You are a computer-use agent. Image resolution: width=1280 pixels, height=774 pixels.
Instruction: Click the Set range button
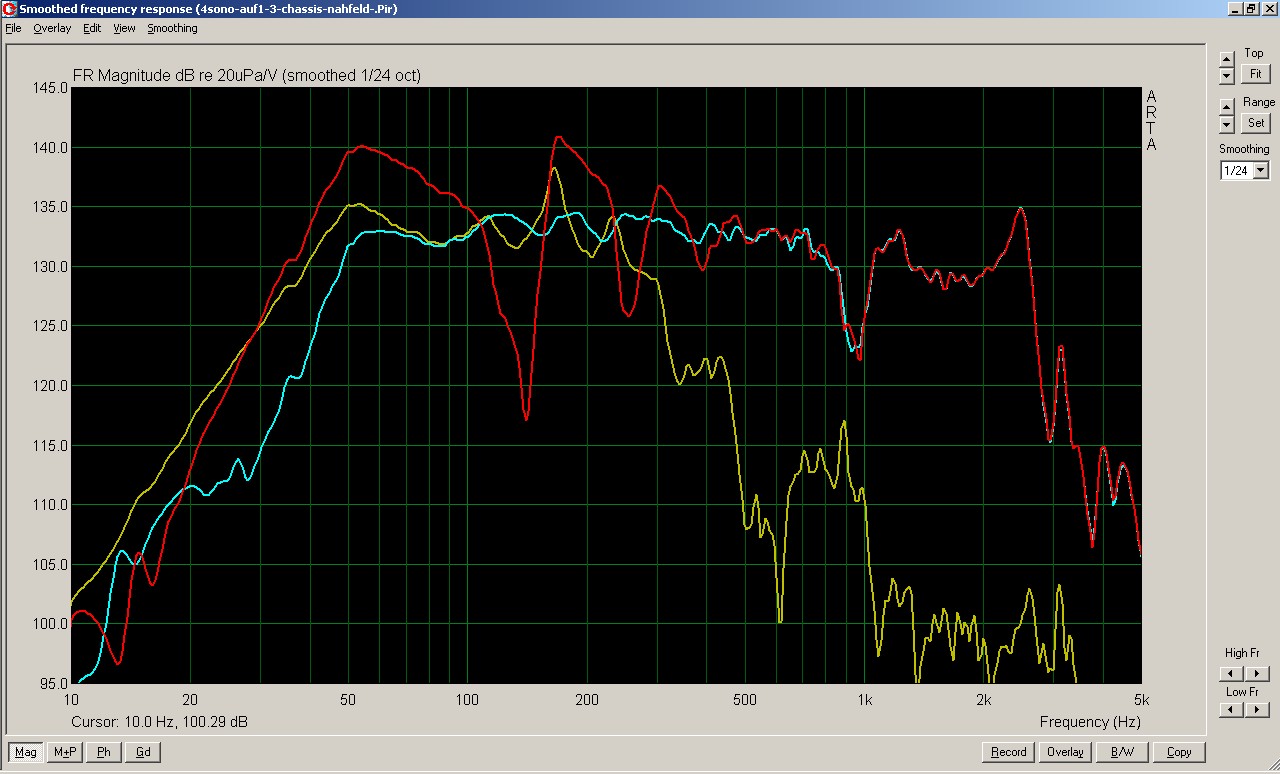click(x=1255, y=123)
